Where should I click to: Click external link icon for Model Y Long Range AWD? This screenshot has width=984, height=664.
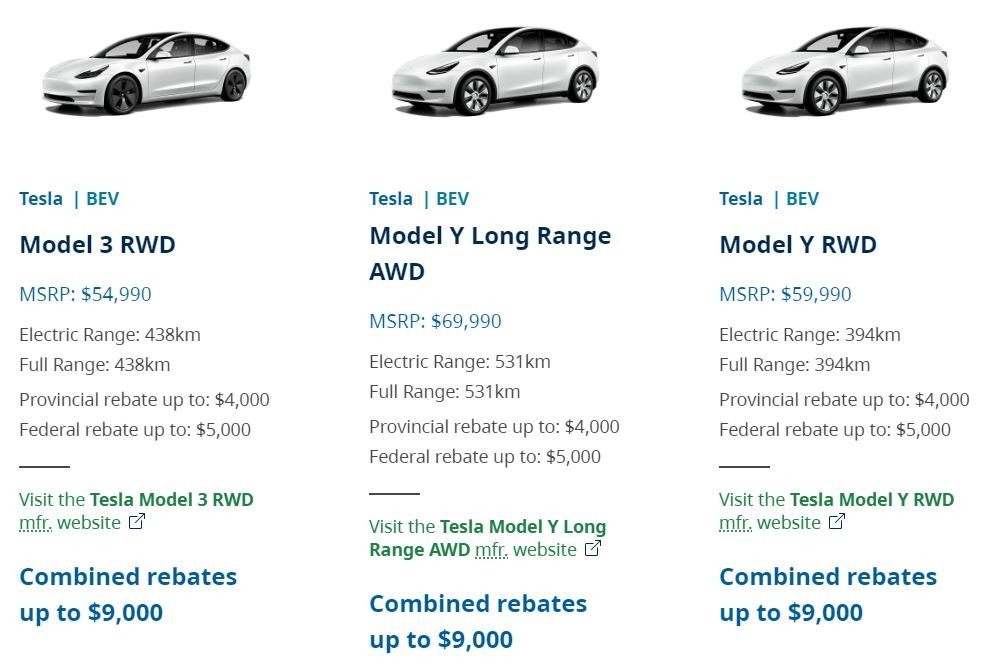(x=592, y=549)
